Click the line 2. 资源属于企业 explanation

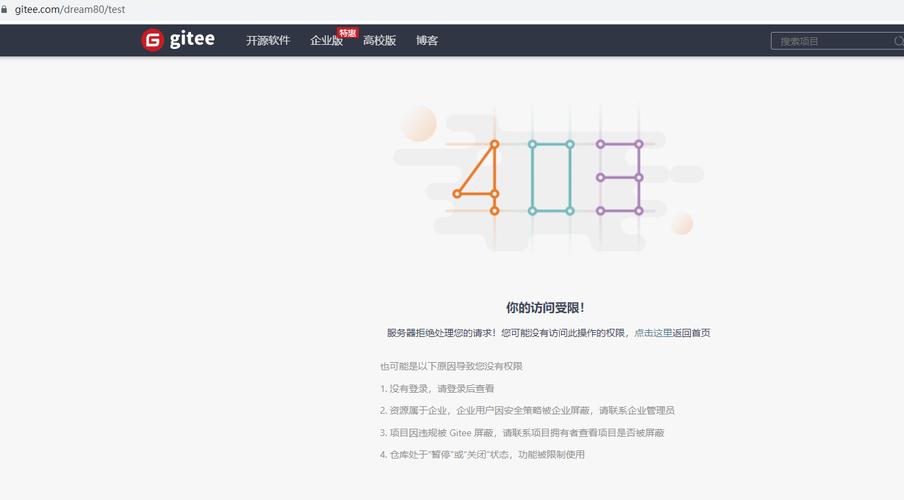[x=527, y=411]
